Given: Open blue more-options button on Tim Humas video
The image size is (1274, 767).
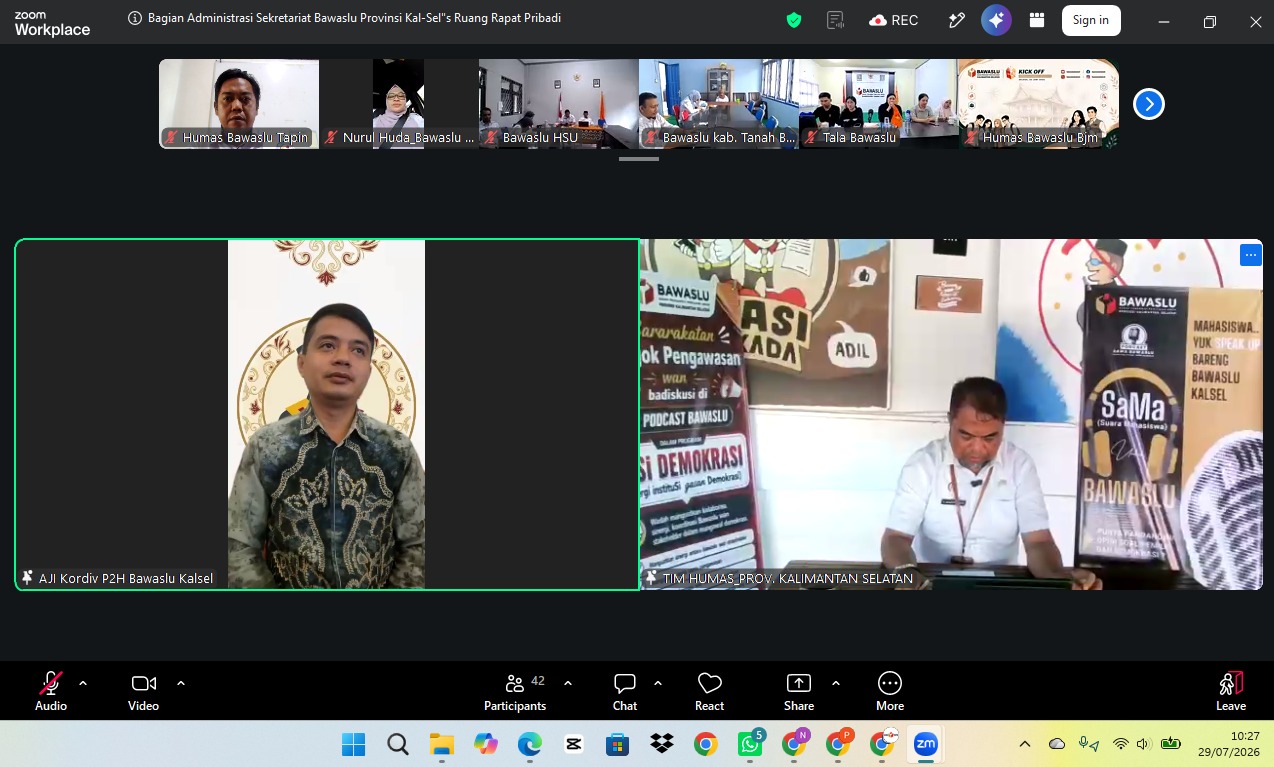Looking at the screenshot, I should coord(1250,255).
